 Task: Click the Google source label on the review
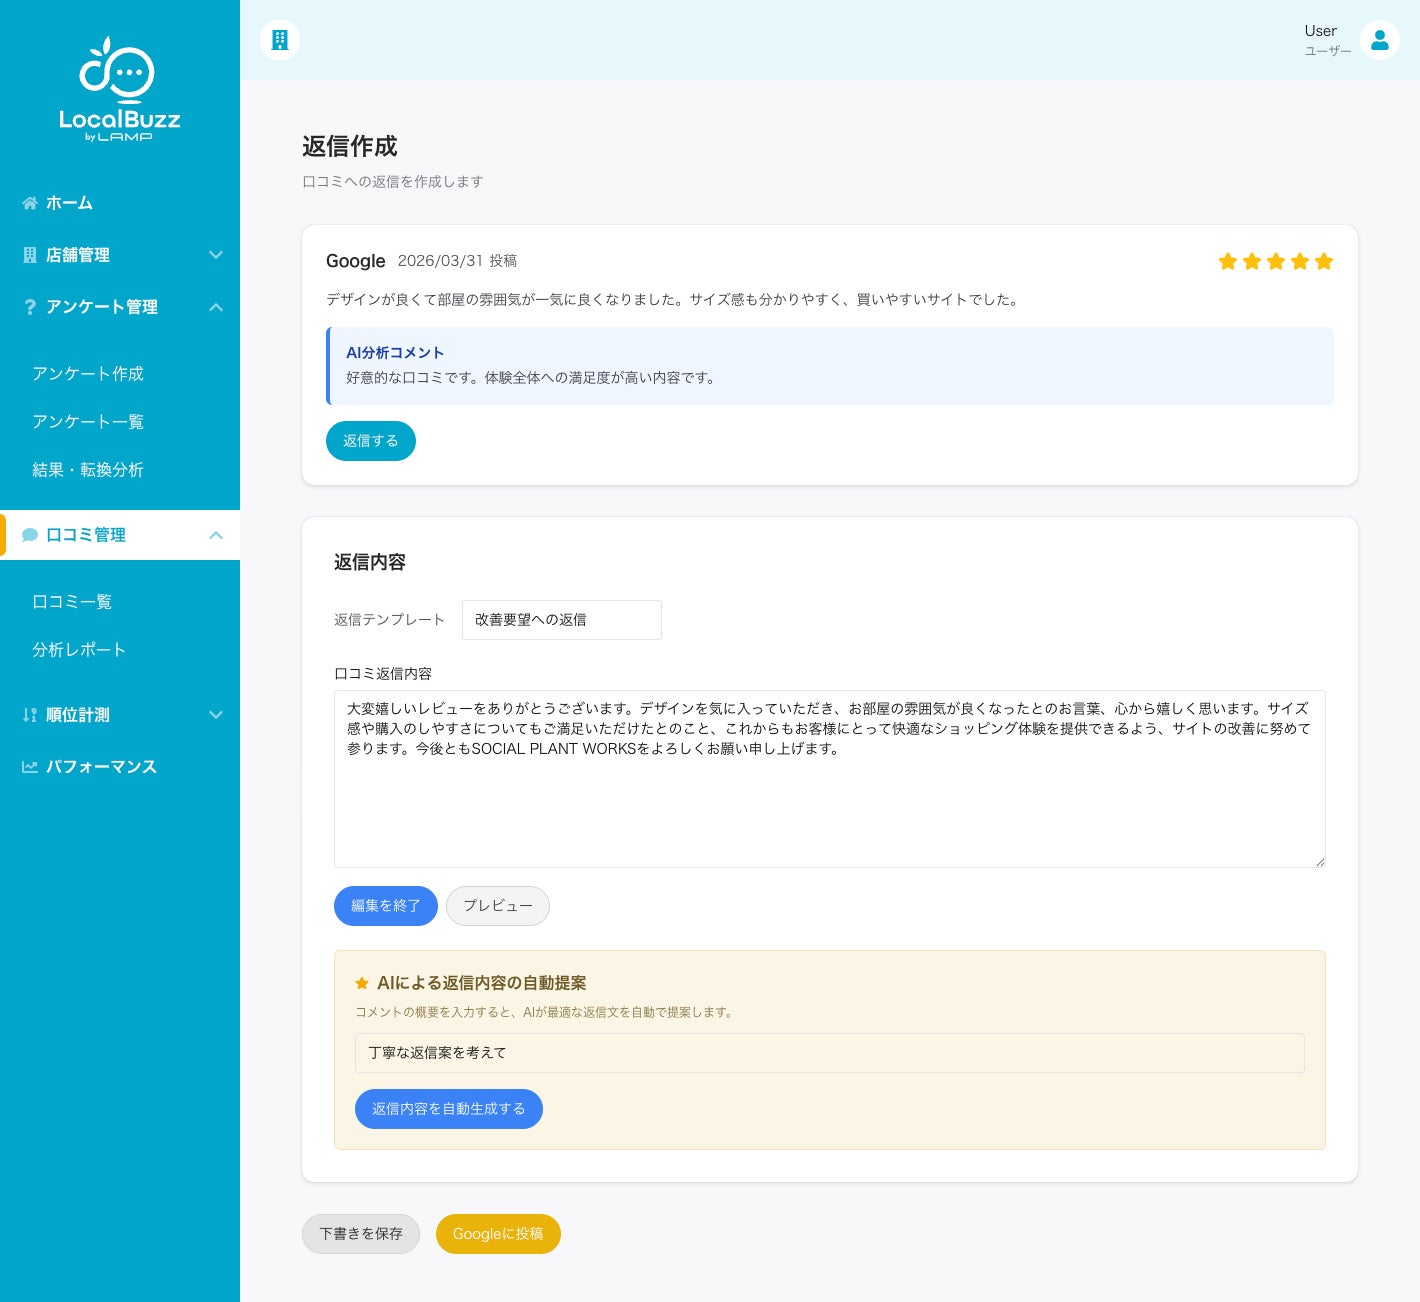[355, 261]
